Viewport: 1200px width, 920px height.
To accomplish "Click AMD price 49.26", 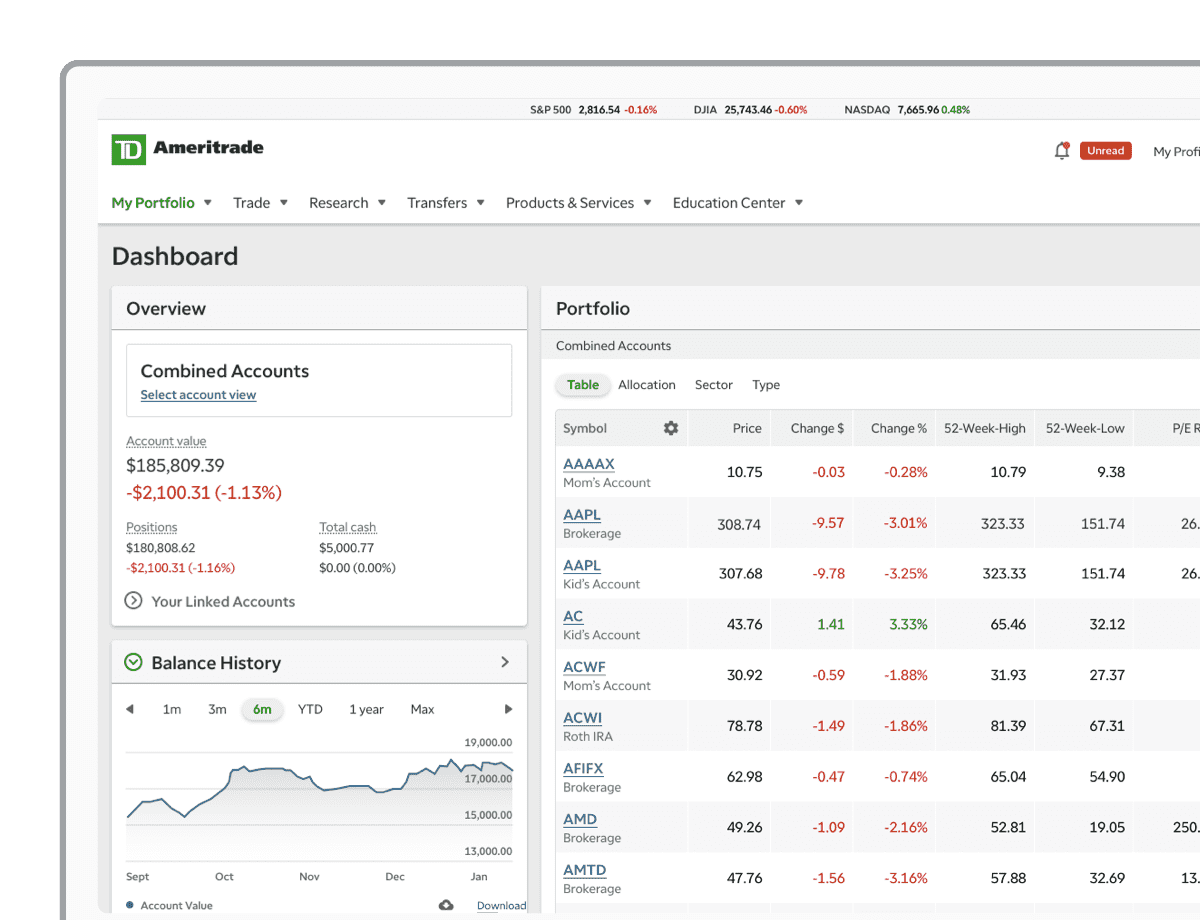I will pyautogui.click(x=745, y=827).
